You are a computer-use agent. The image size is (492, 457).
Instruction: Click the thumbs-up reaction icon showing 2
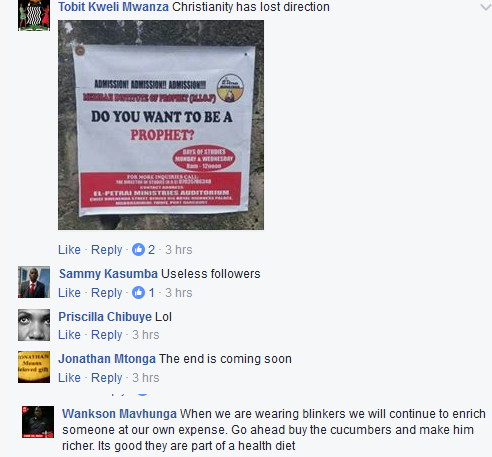click(138, 249)
